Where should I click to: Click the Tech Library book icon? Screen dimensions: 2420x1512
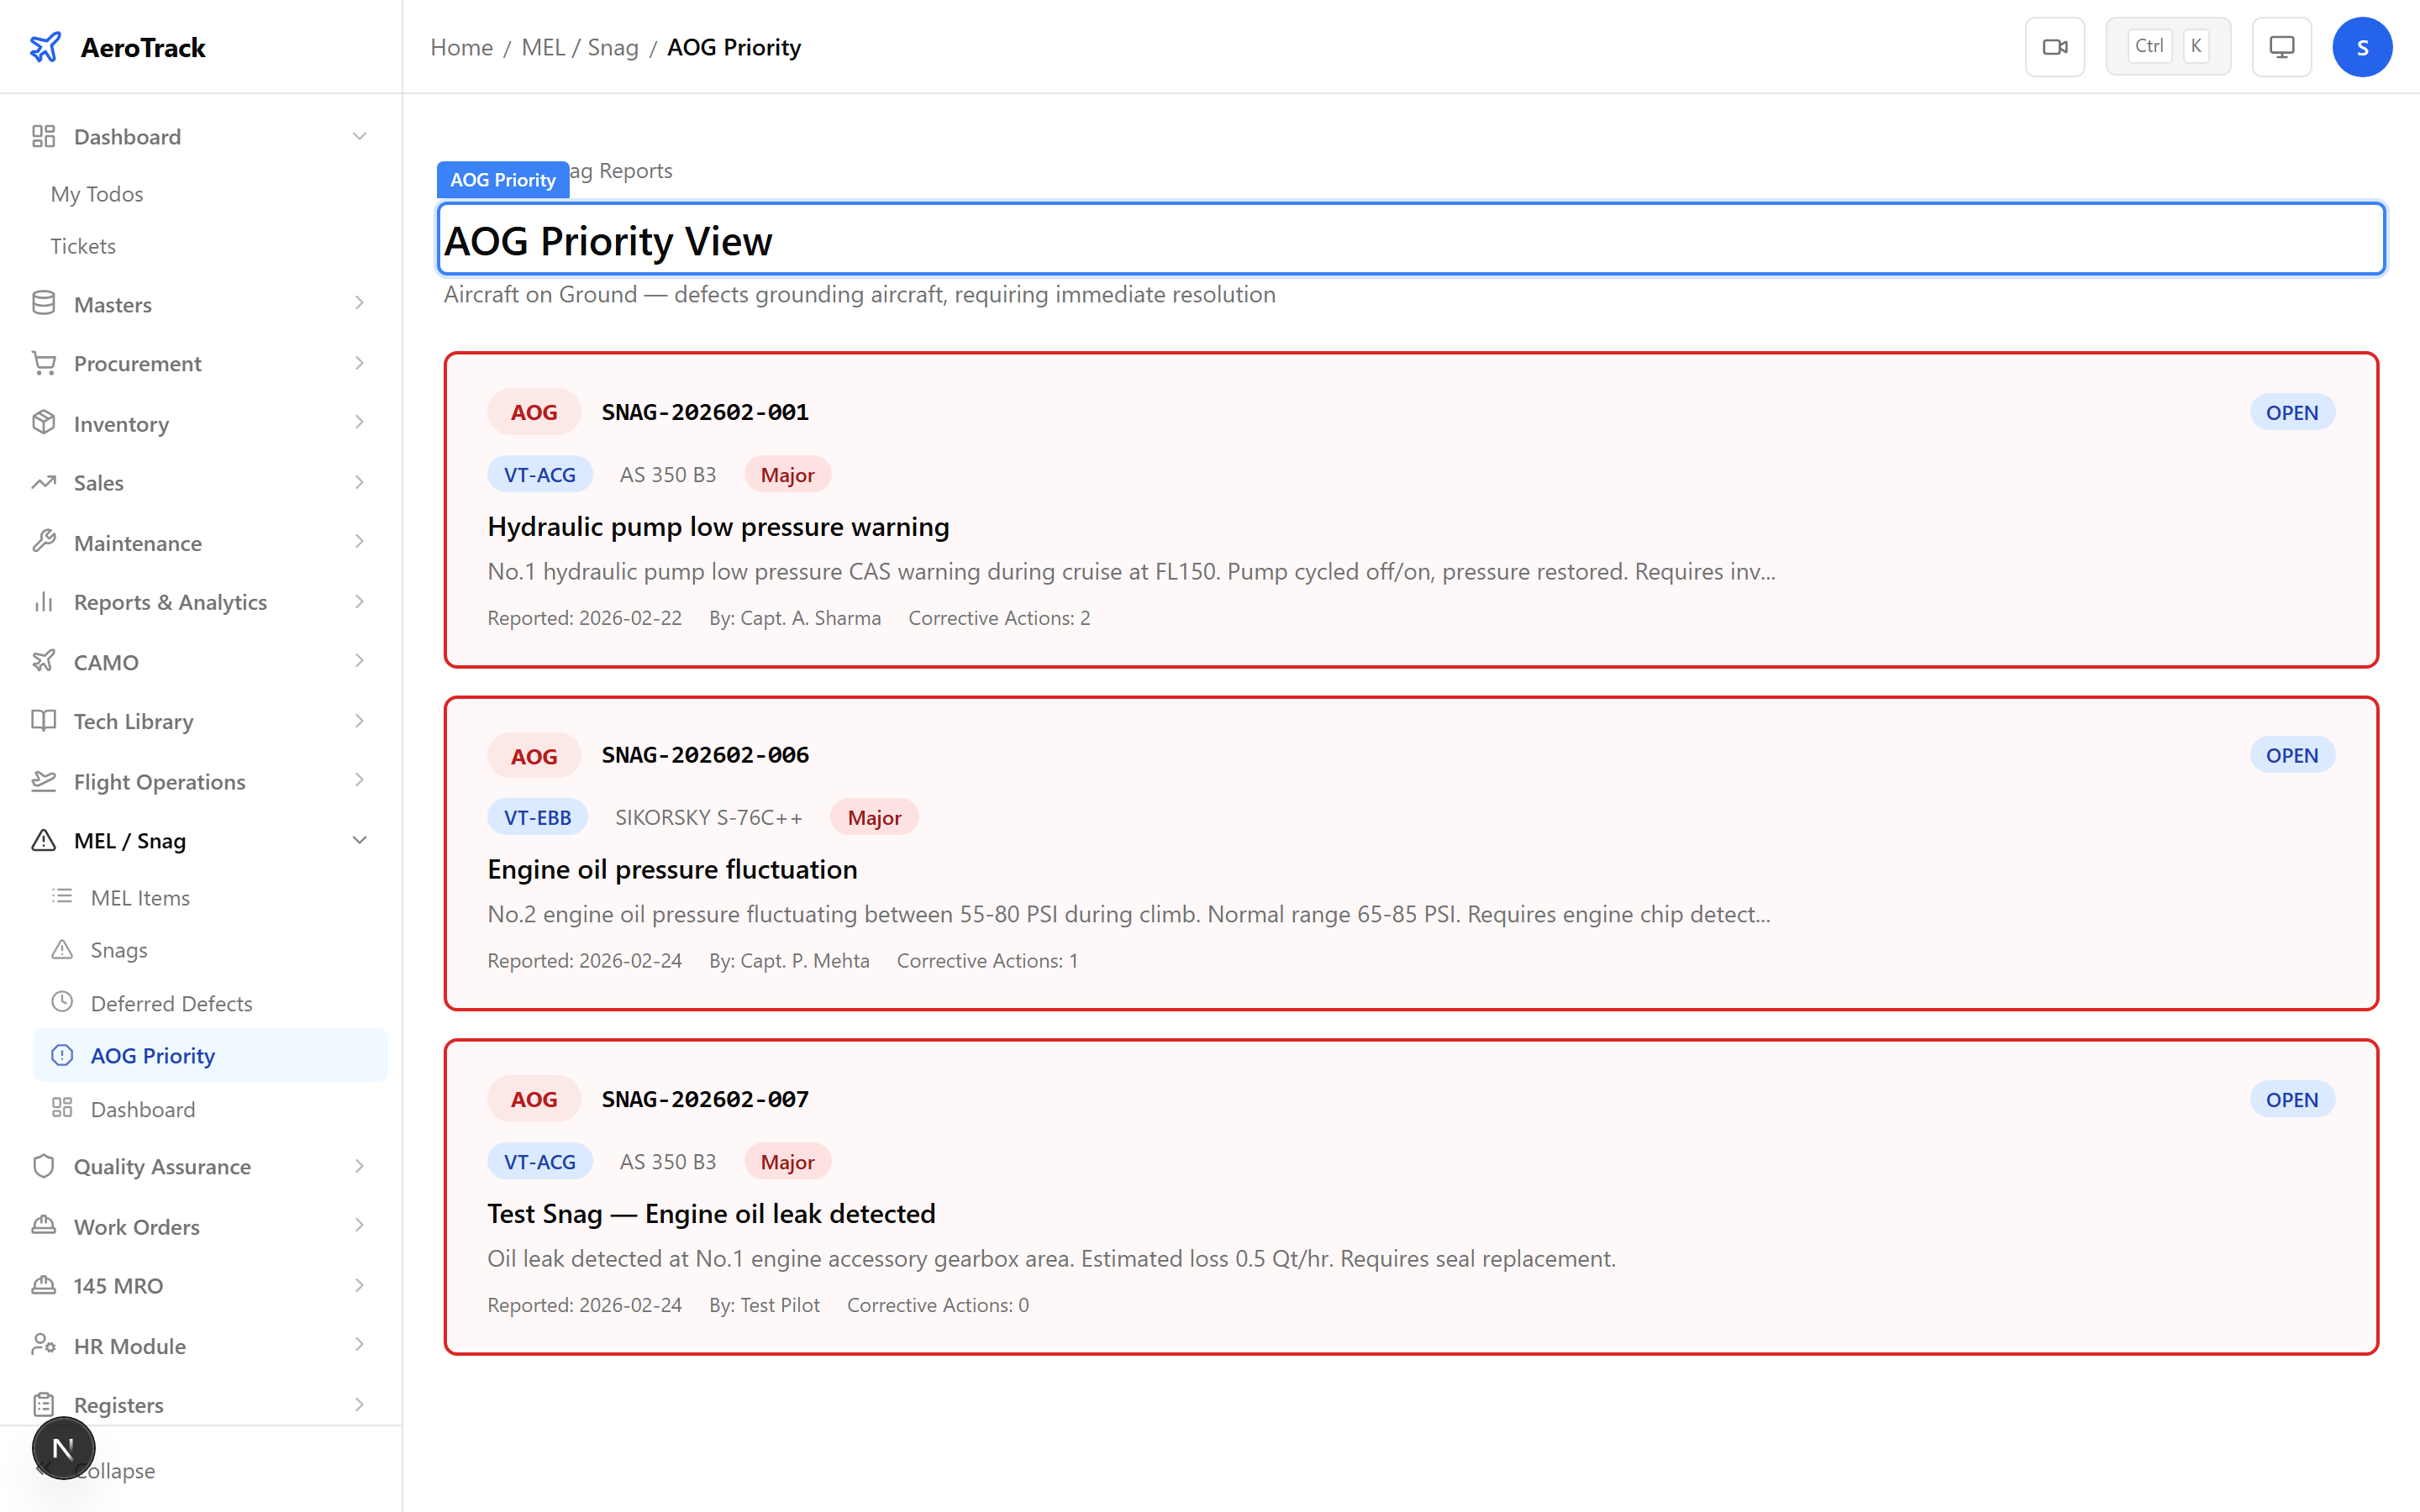44,721
